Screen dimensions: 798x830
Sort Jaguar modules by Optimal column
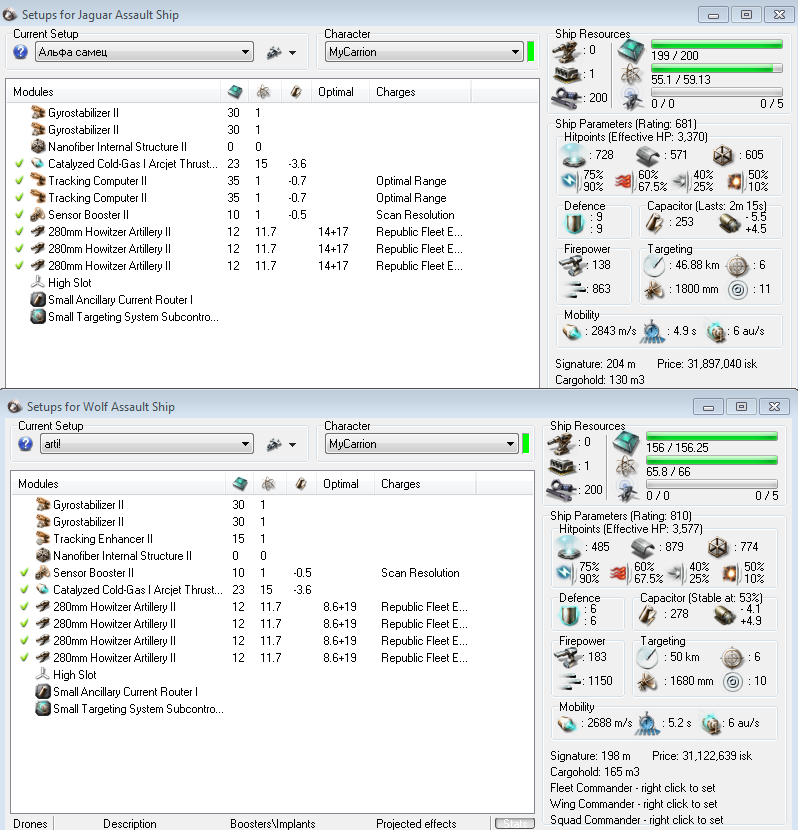coord(340,92)
